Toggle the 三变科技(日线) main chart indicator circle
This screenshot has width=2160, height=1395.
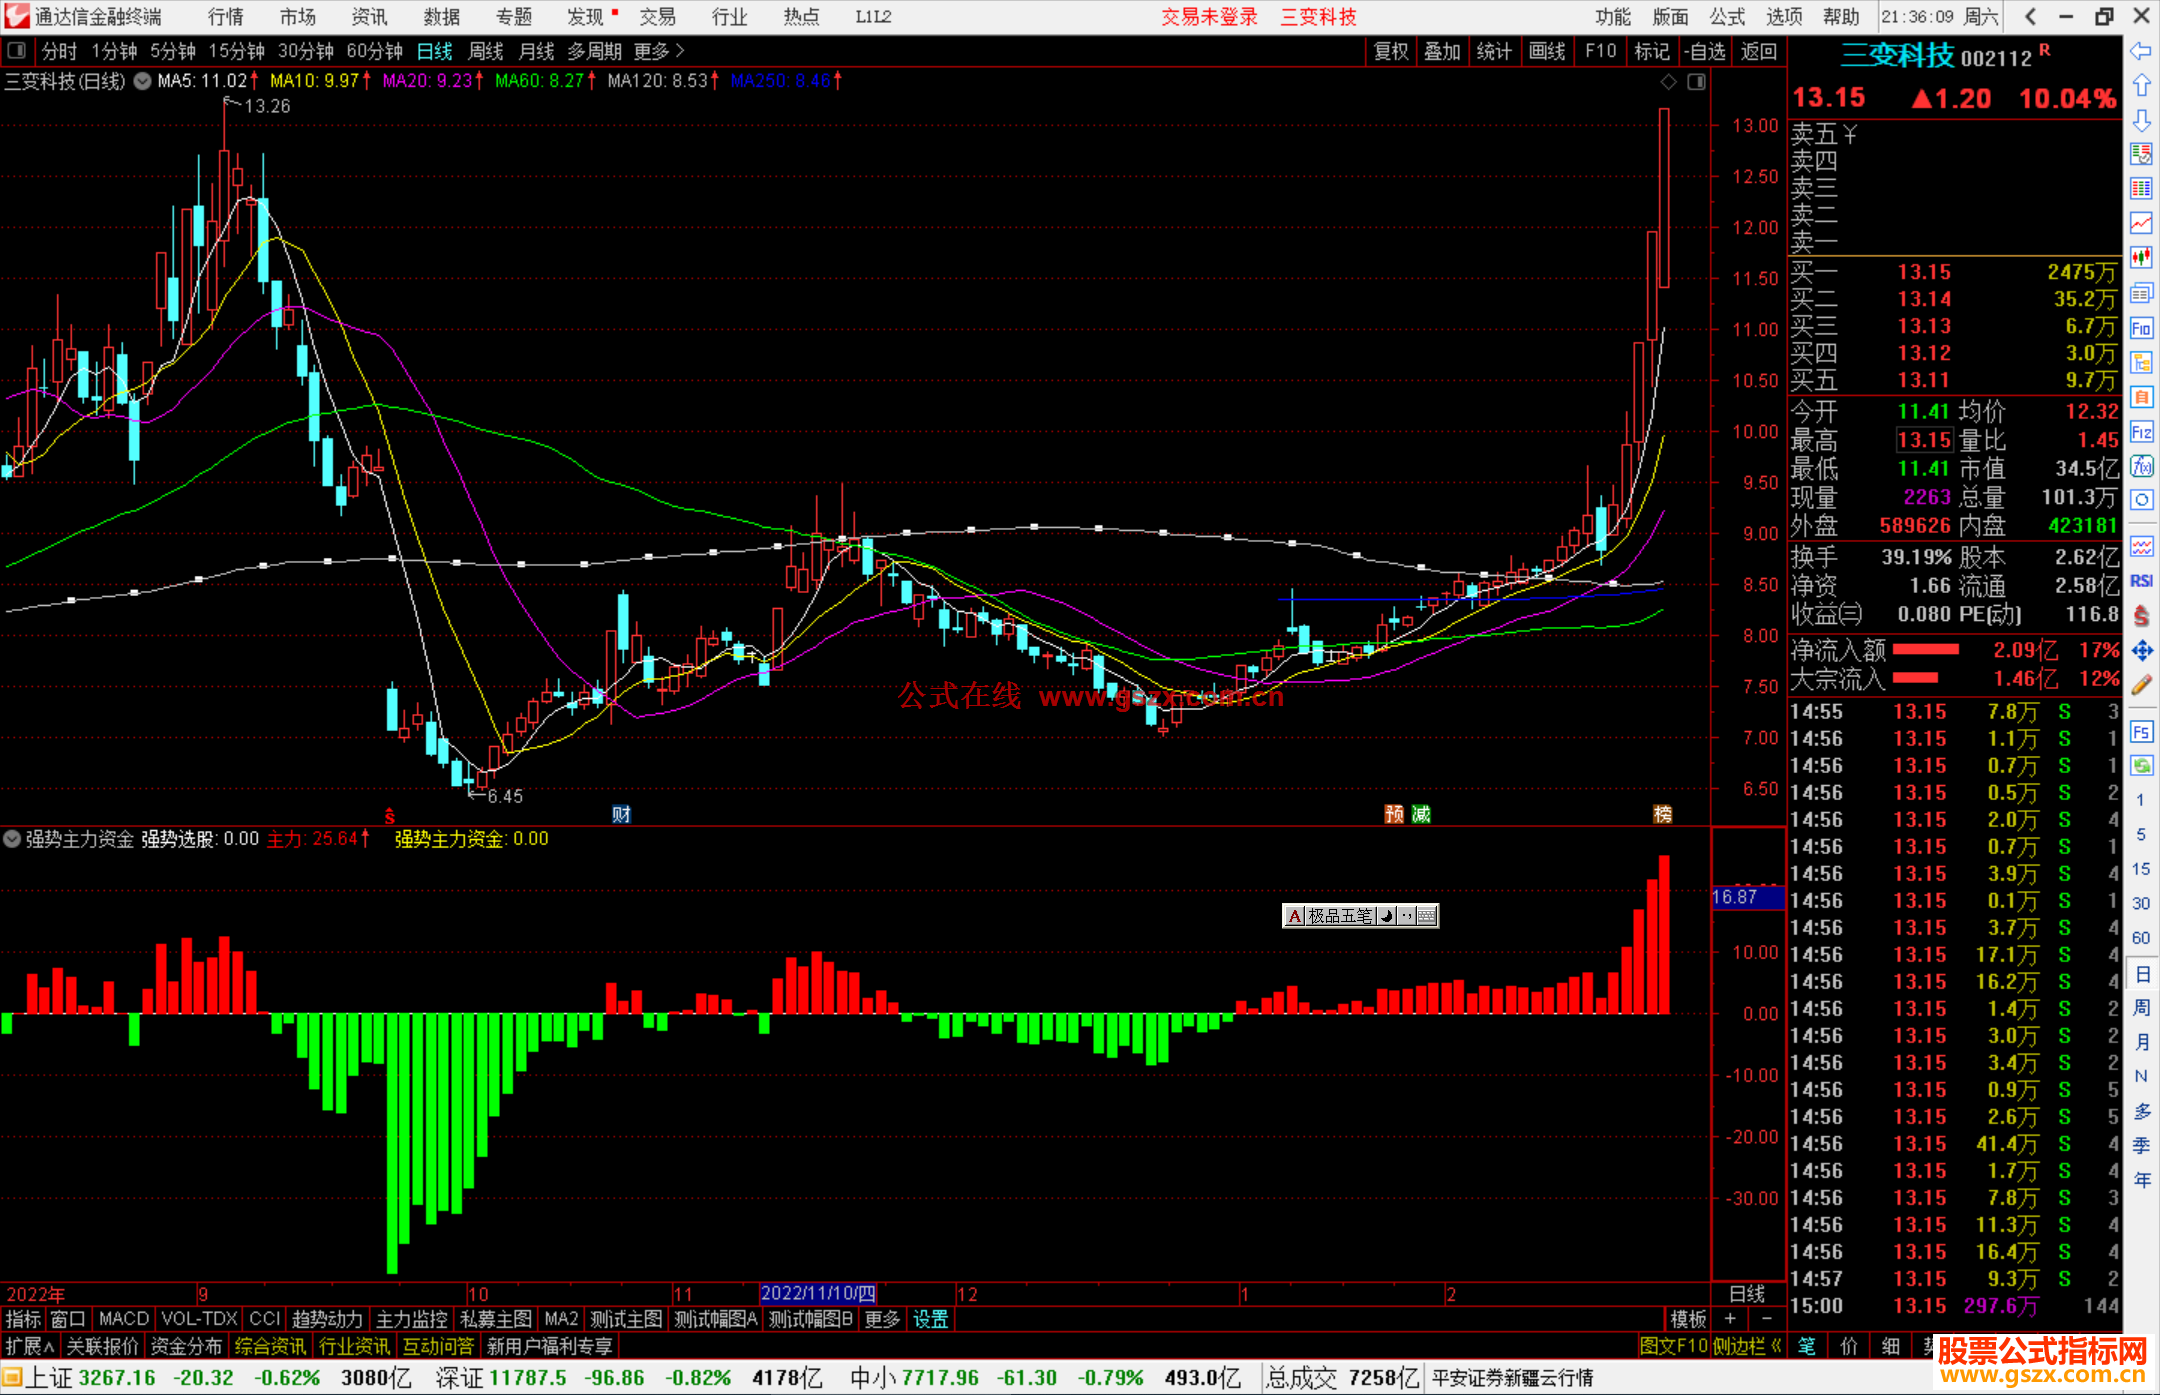(142, 81)
